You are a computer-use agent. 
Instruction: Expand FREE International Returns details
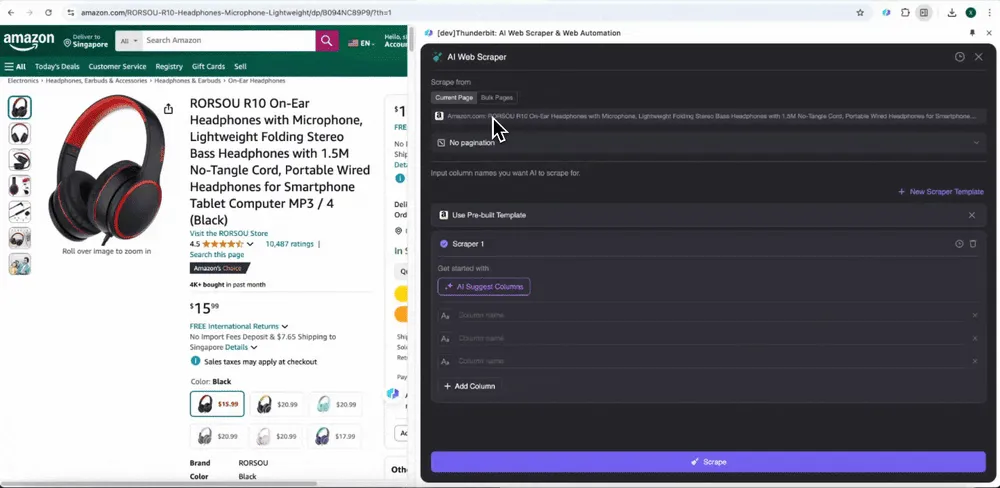point(239,326)
